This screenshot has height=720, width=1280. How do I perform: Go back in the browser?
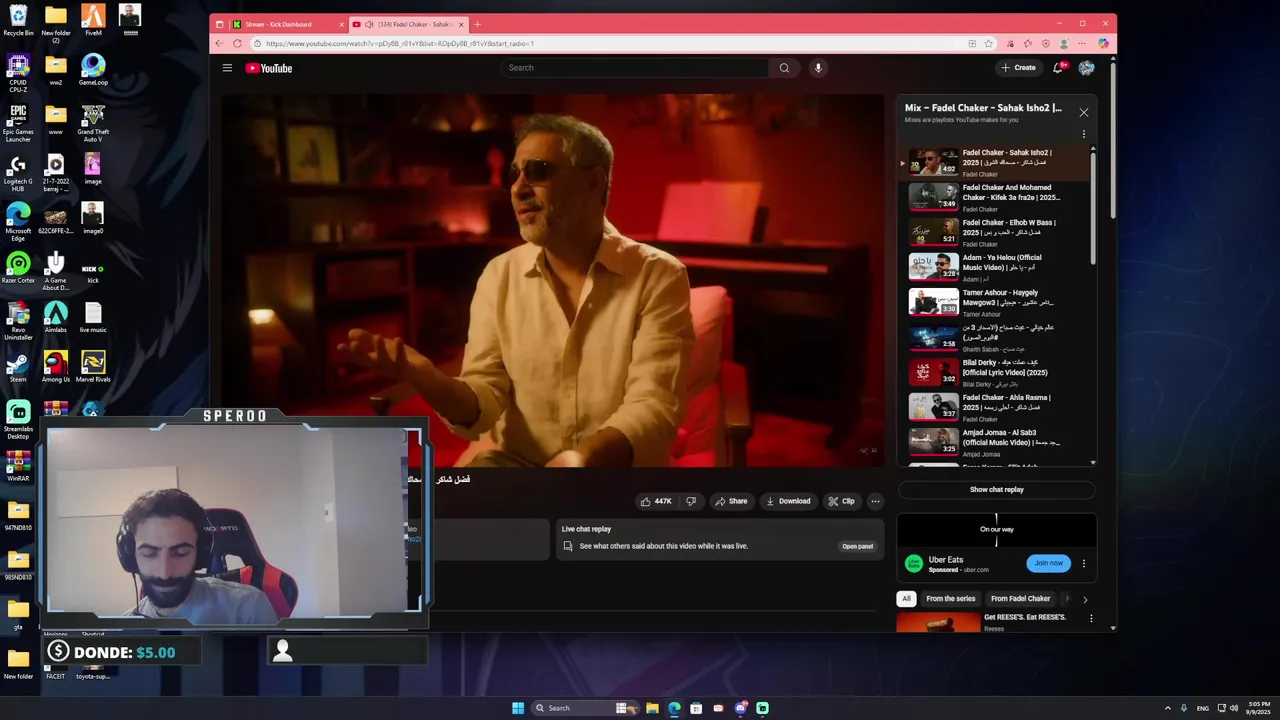tap(219, 43)
